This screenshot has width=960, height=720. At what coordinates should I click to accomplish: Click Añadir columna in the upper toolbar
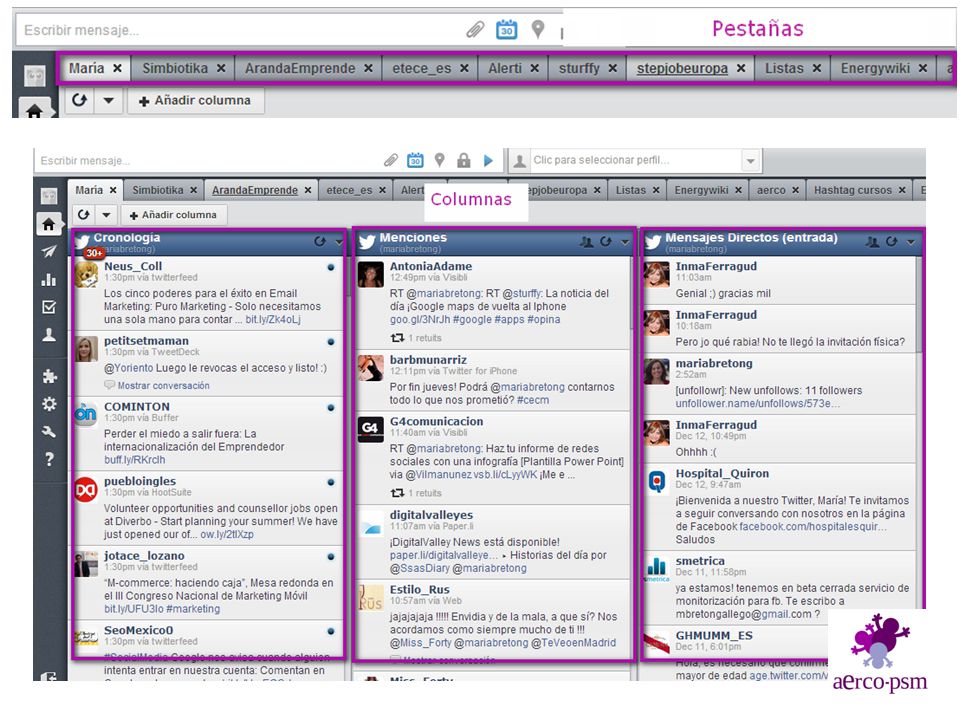coord(195,100)
